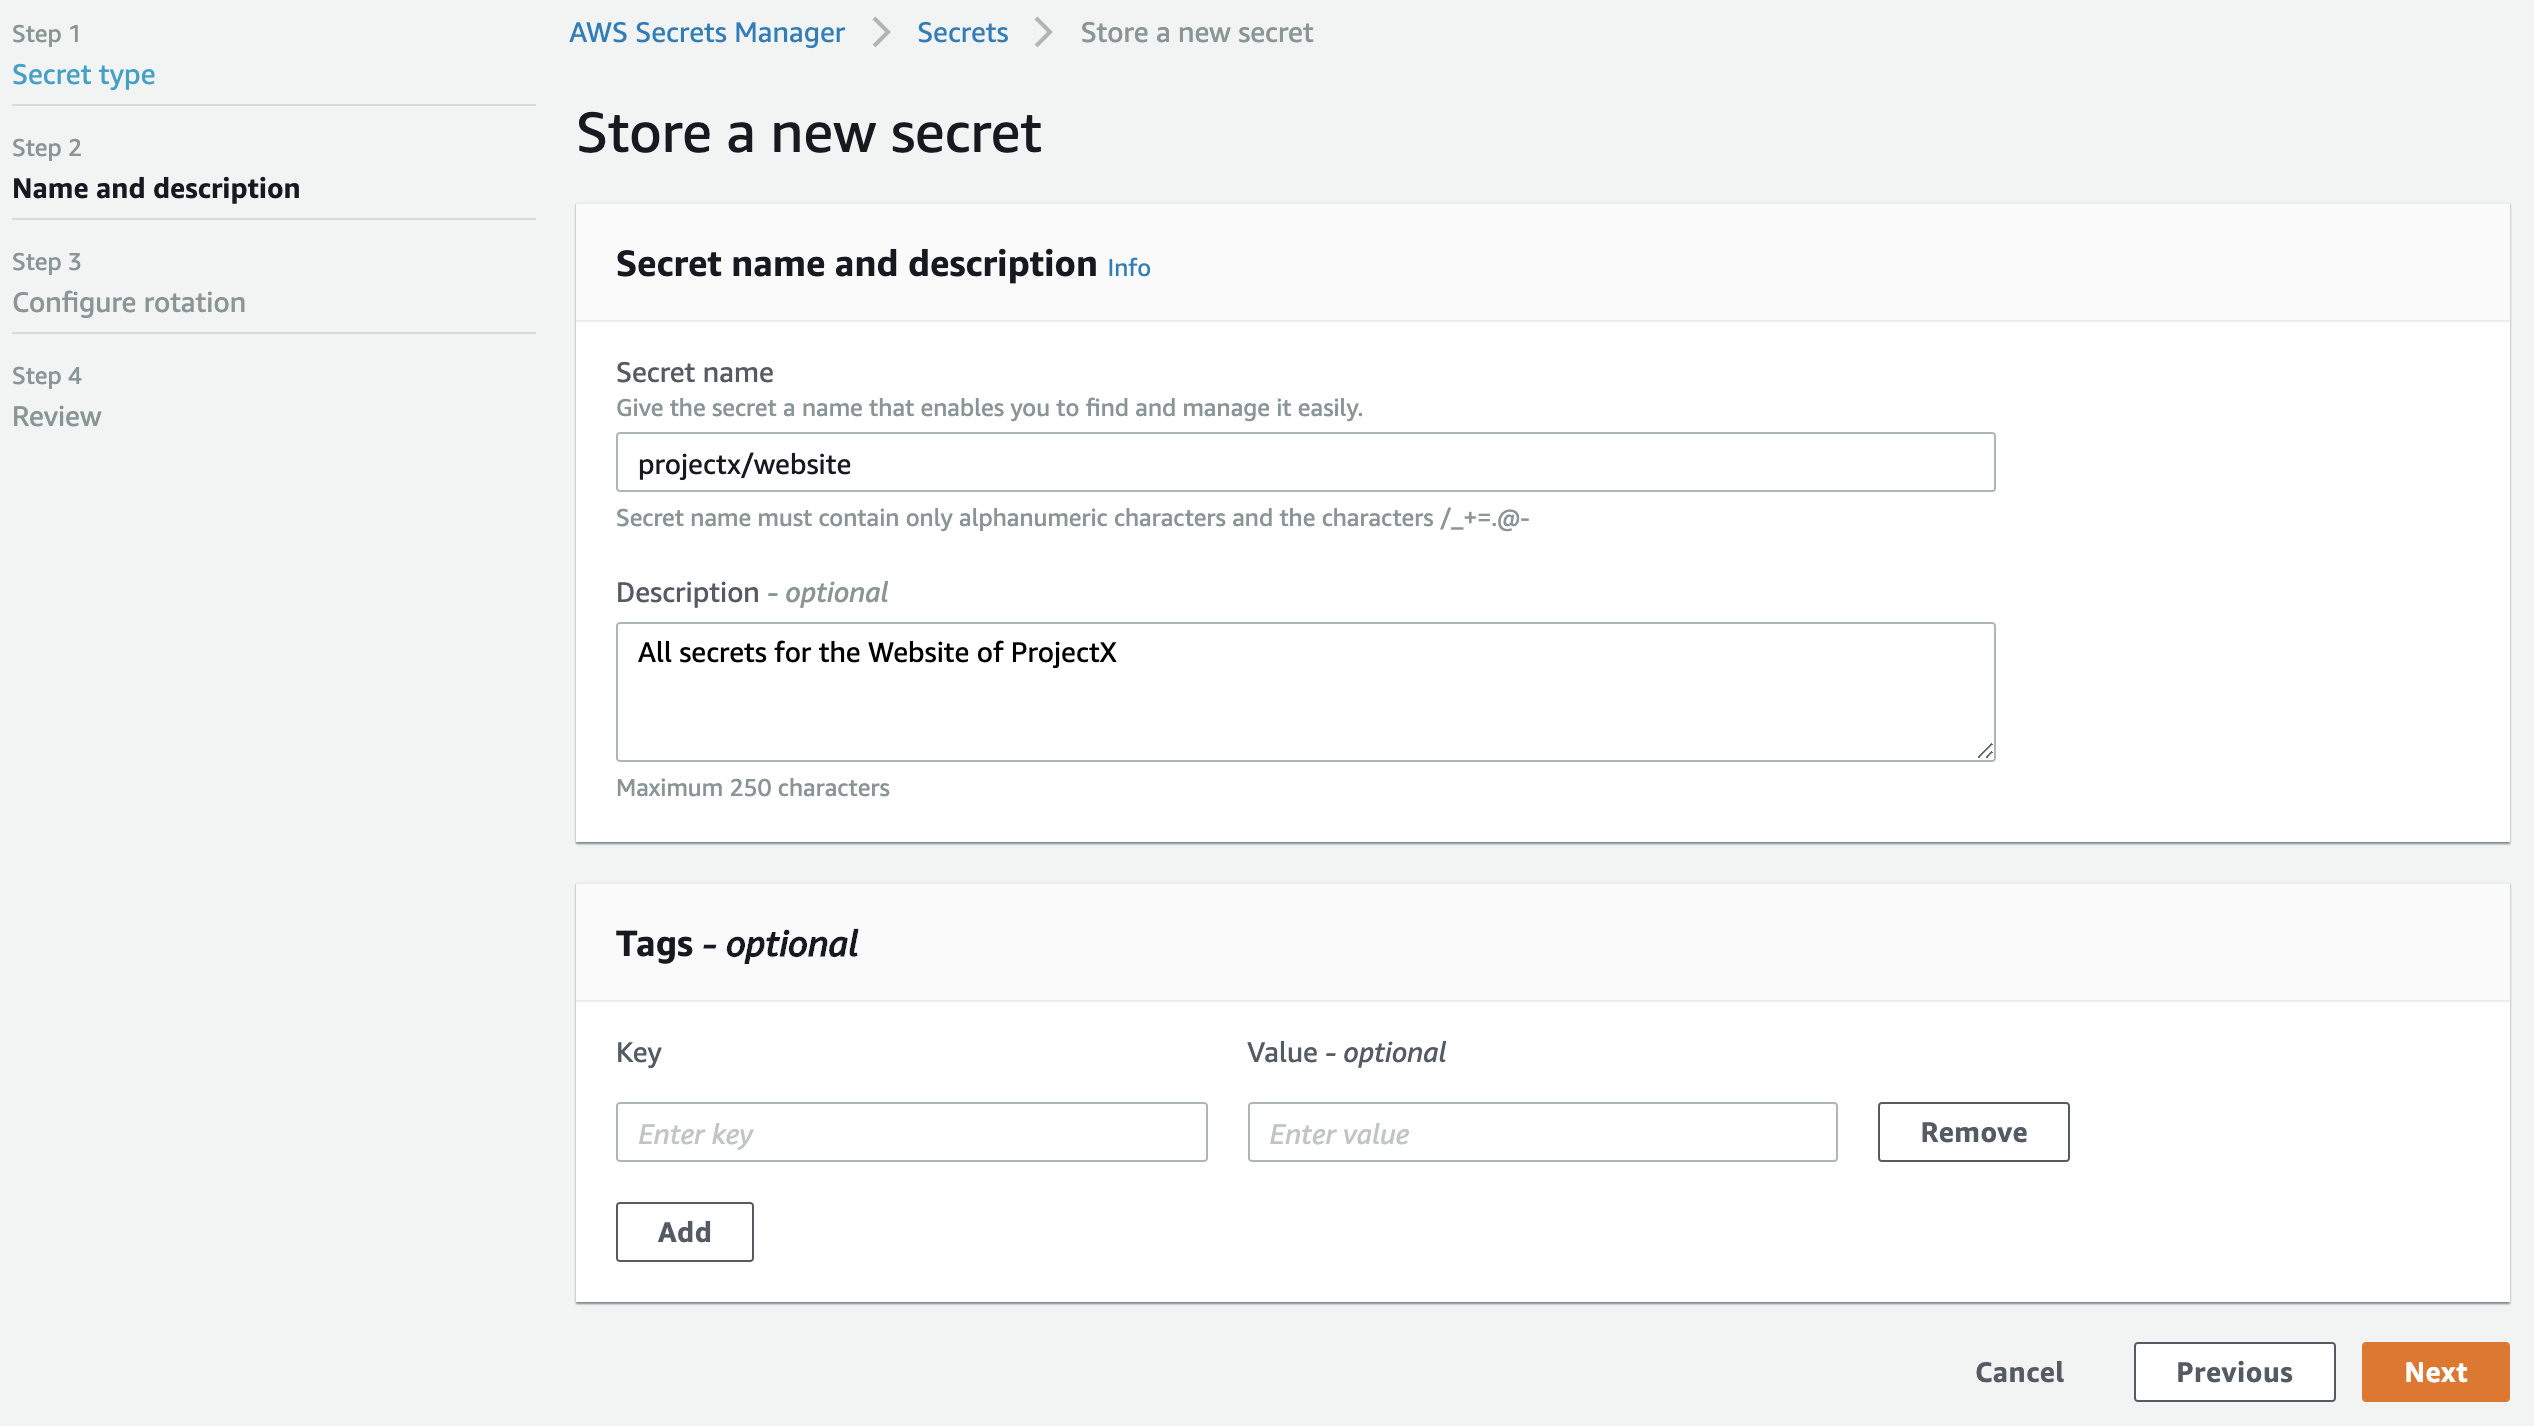This screenshot has width=2534, height=1426.
Task: Click 'Store a new secret' breadcrumb text
Action: click(1196, 33)
